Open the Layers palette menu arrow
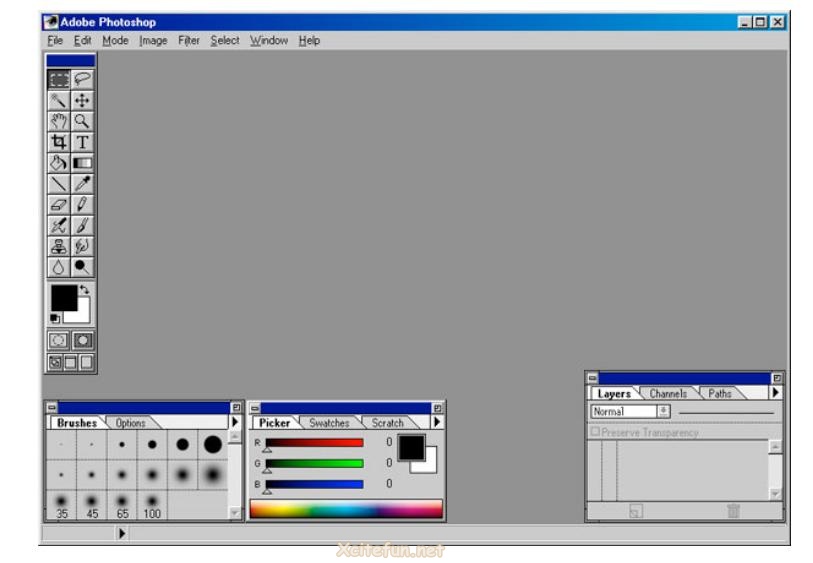Image resolution: width=813 pixels, height=563 pixels. click(x=776, y=392)
